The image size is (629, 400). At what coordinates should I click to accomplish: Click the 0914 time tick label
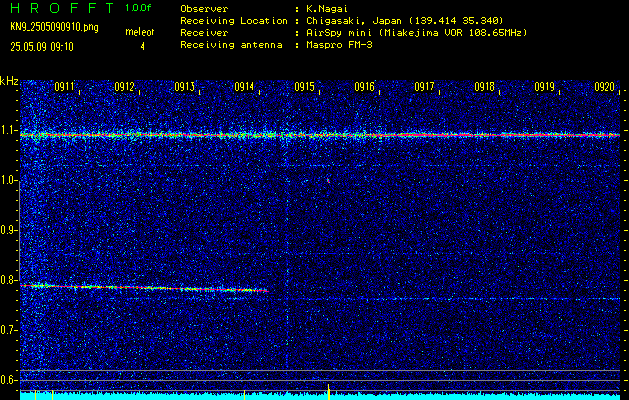click(x=244, y=87)
